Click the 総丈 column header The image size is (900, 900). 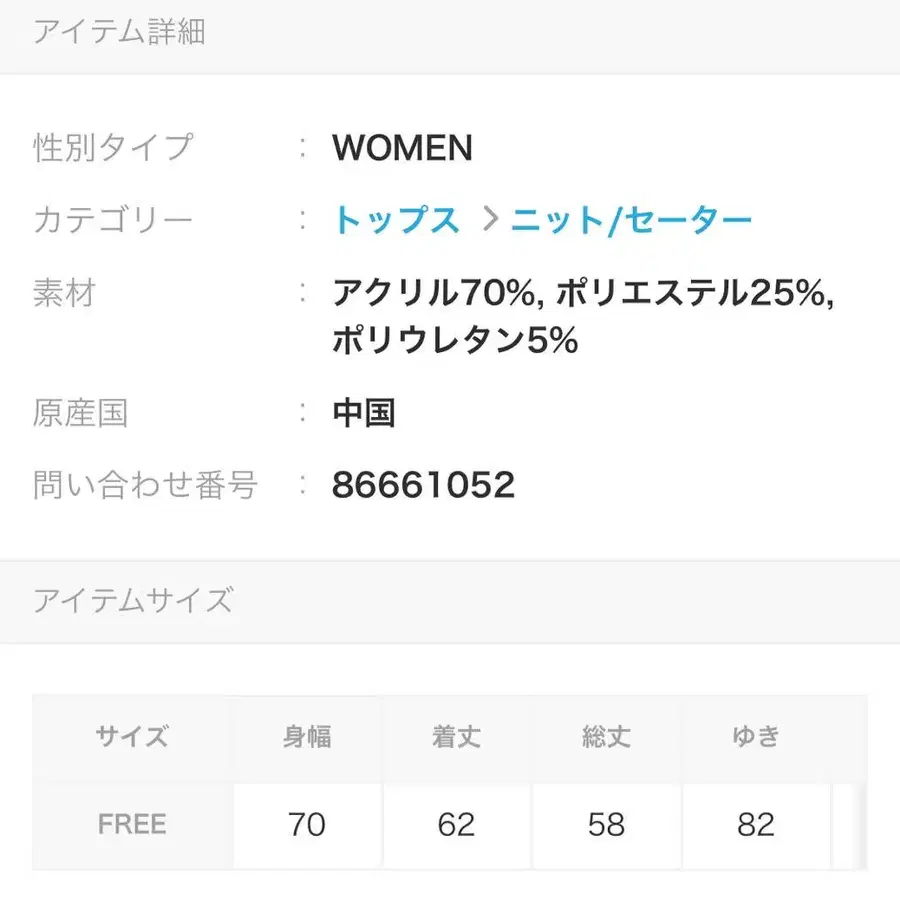point(607,738)
